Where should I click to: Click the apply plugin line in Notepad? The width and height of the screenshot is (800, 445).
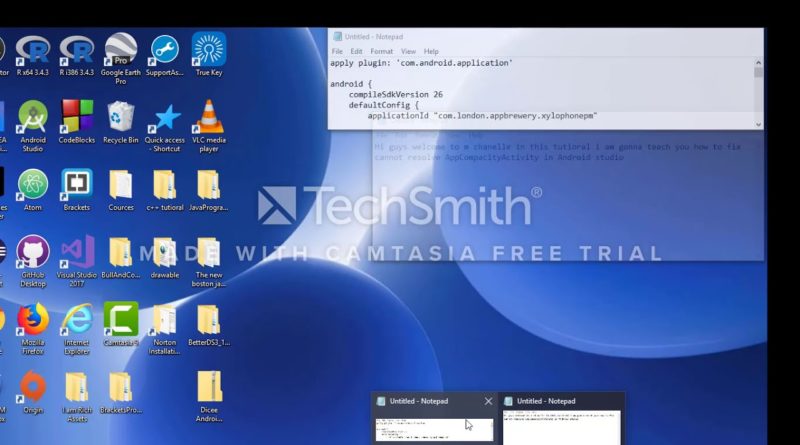click(421, 63)
